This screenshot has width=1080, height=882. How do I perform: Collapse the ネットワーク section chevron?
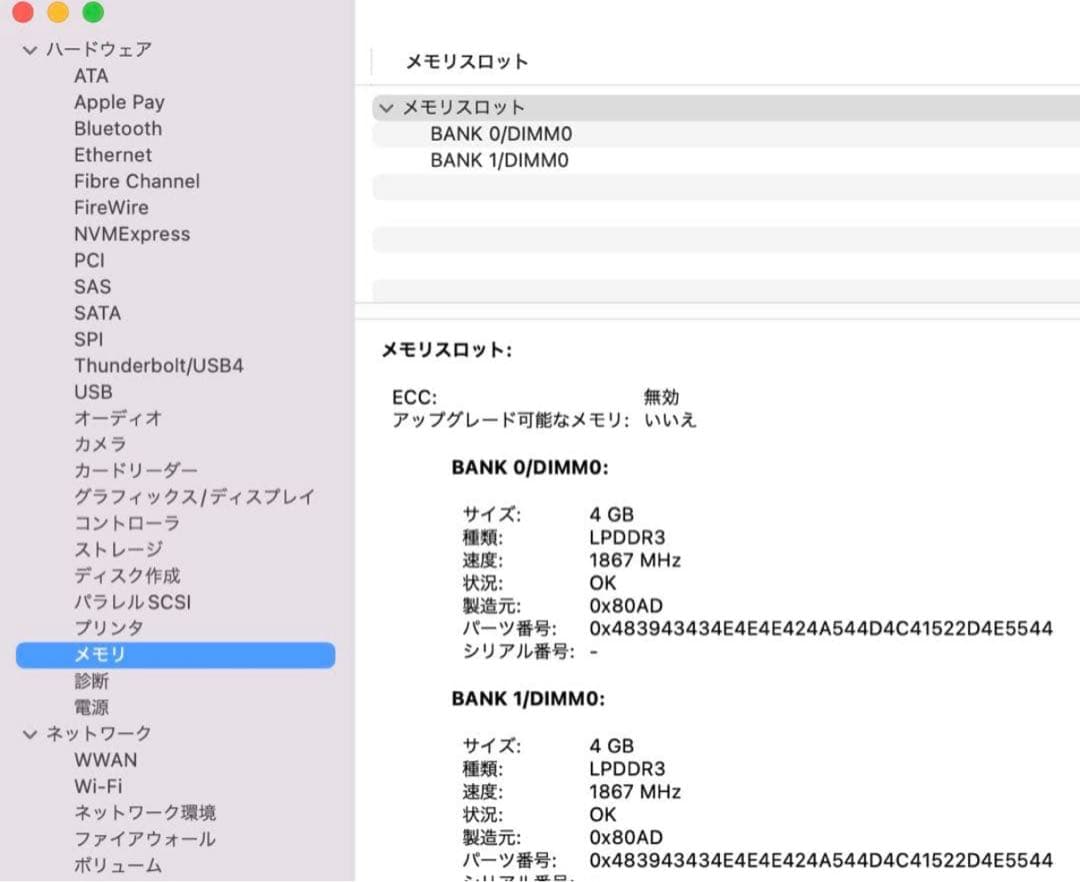(x=30, y=734)
